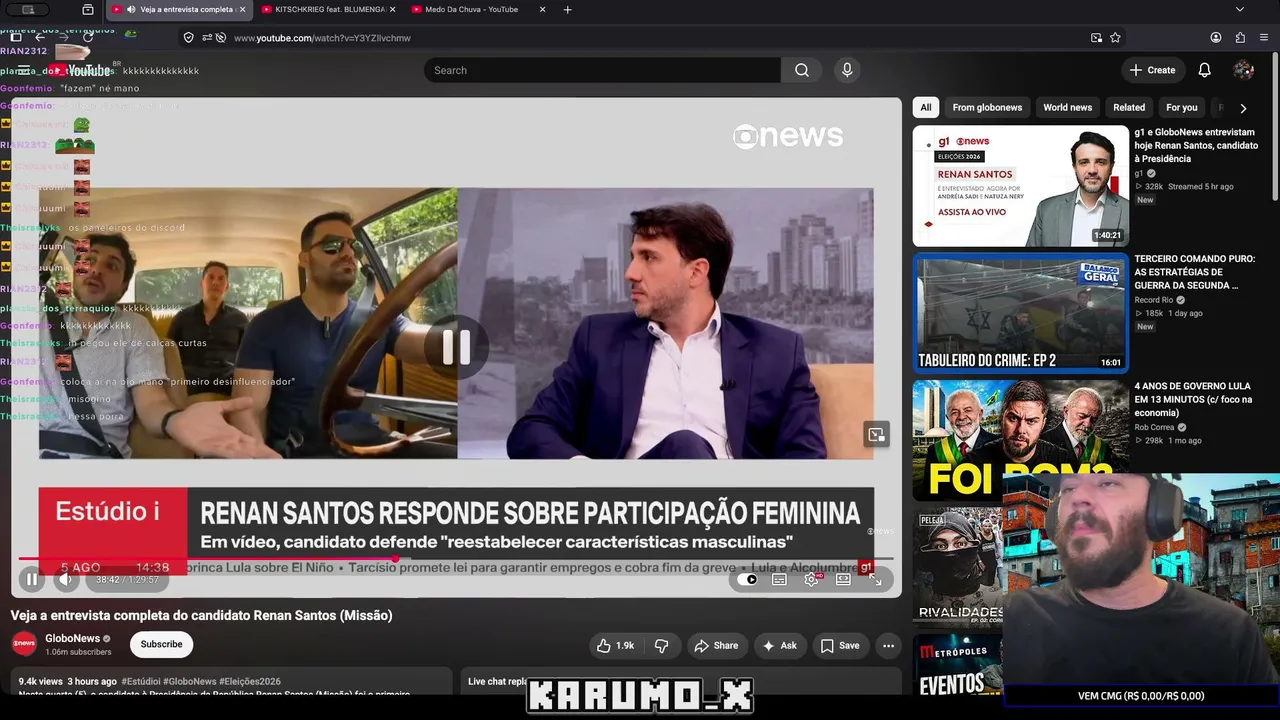Switch to theater mode
Viewport: 1280px width, 720px height.
click(x=843, y=579)
